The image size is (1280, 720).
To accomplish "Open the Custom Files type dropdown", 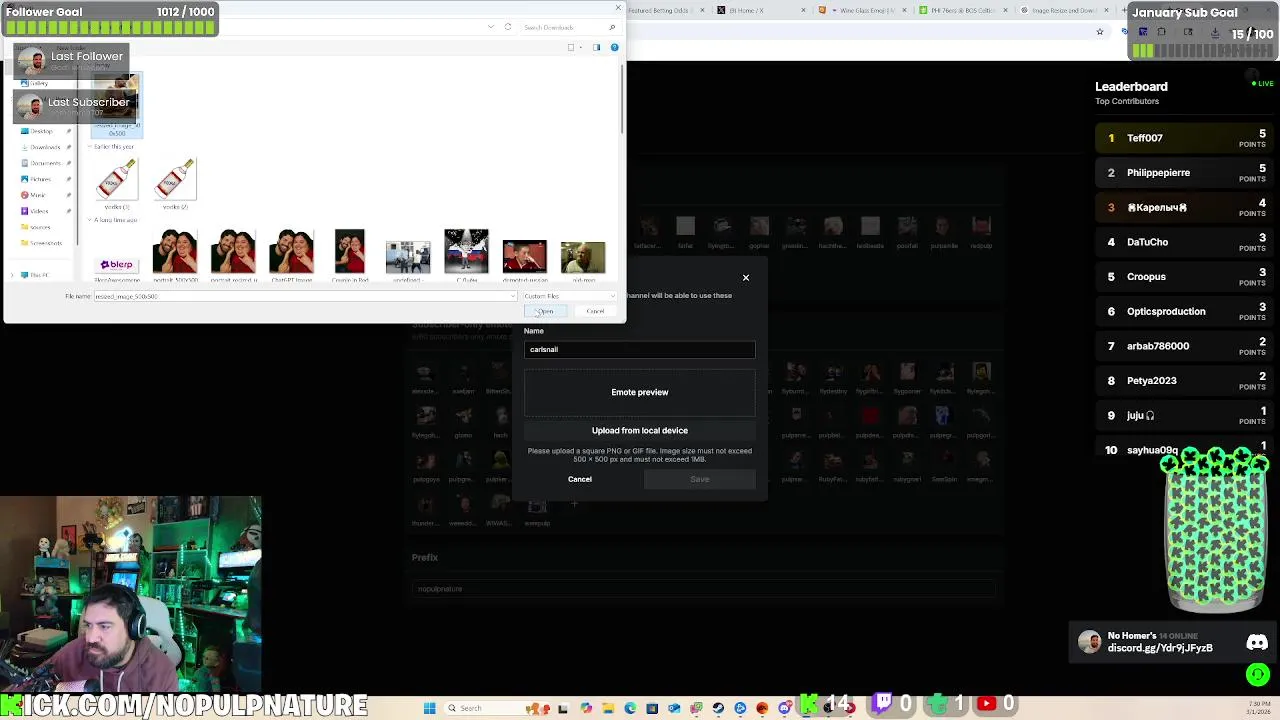I will (570, 296).
